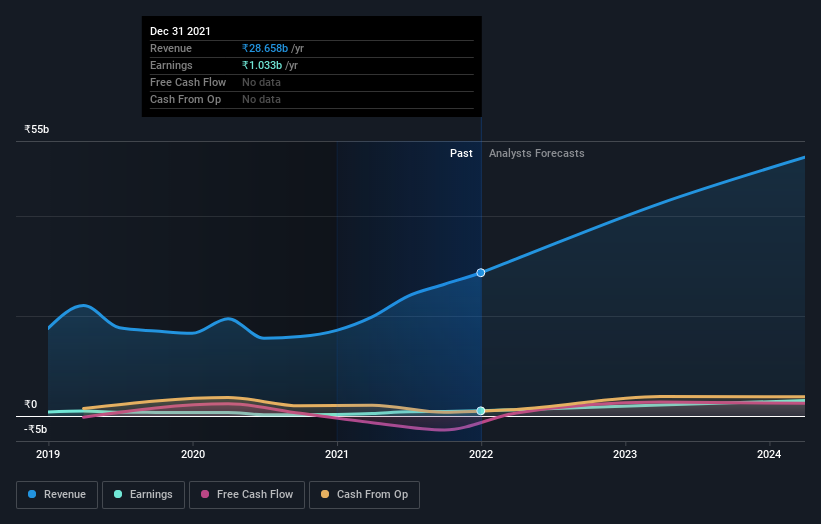Click the 2024 x-axis label
Image resolution: width=821 pixels, height=524 pixels.
click(769, 454)
